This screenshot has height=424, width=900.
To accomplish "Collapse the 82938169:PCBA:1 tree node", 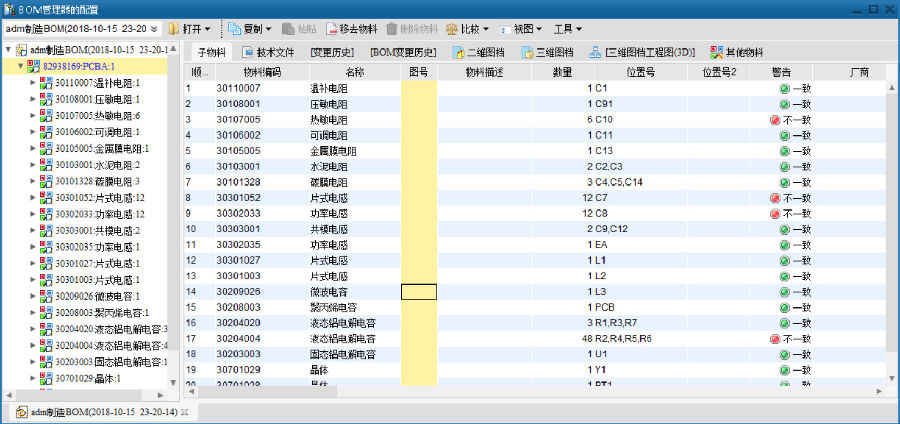I will (22, 66).
